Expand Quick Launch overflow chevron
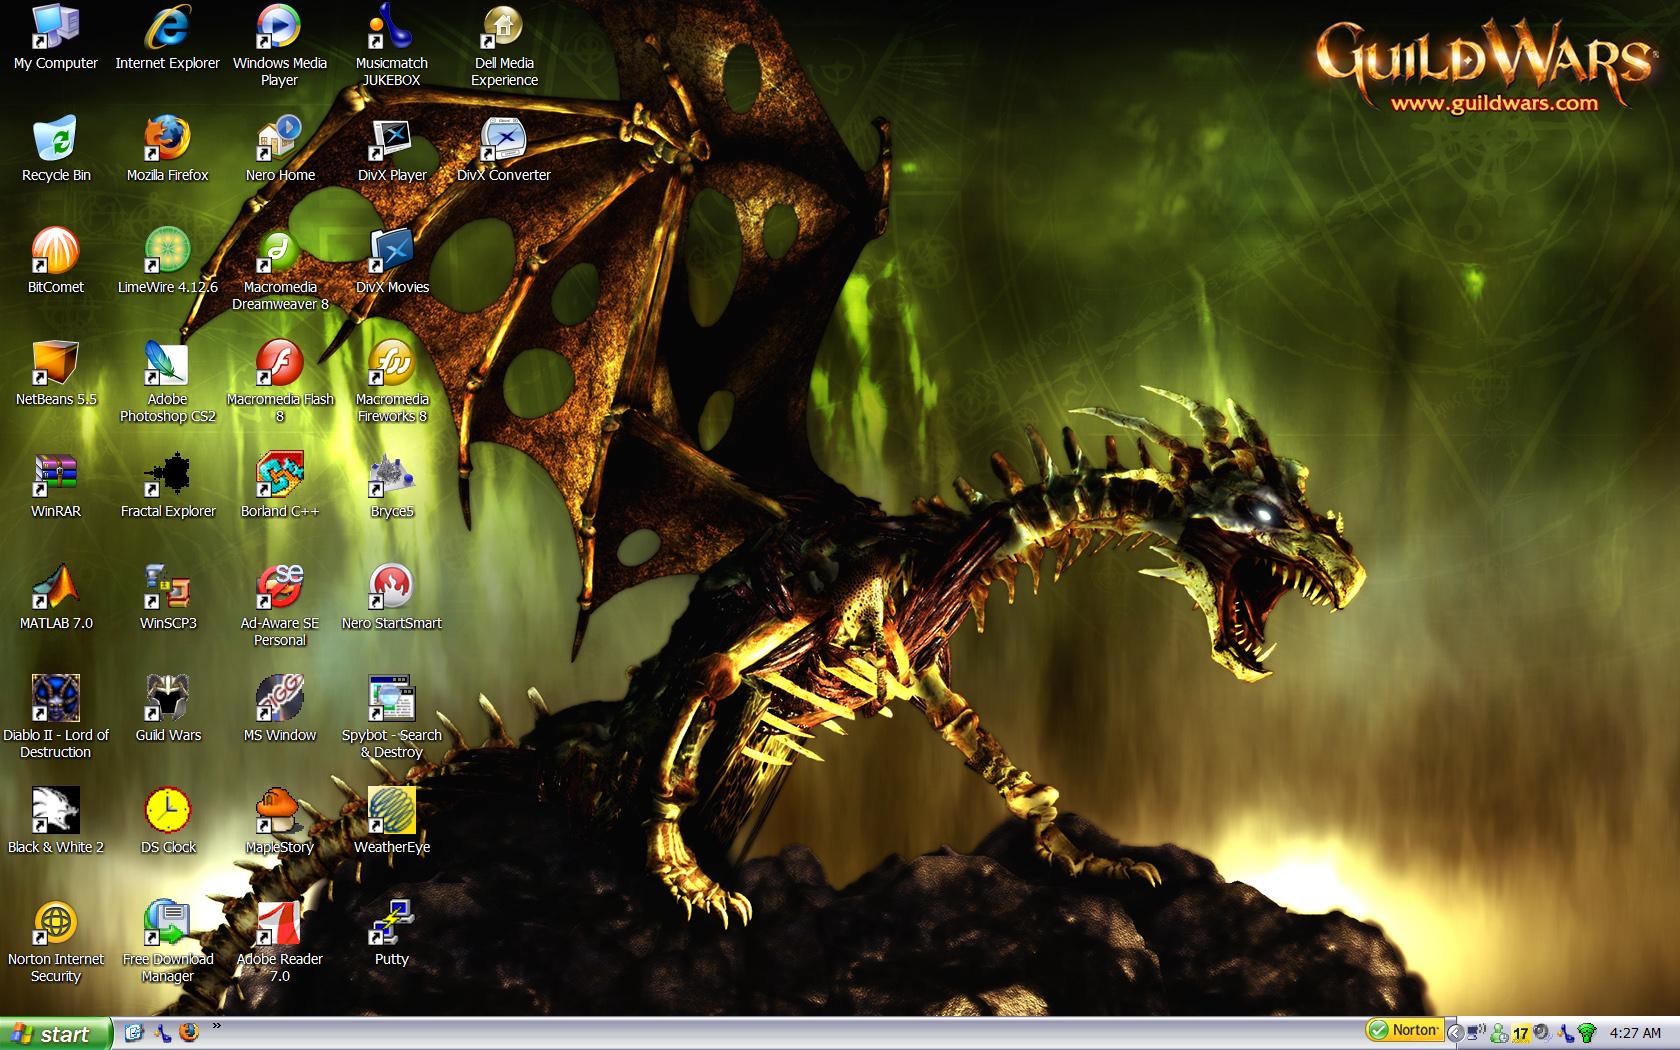 tap(217, 1026)
